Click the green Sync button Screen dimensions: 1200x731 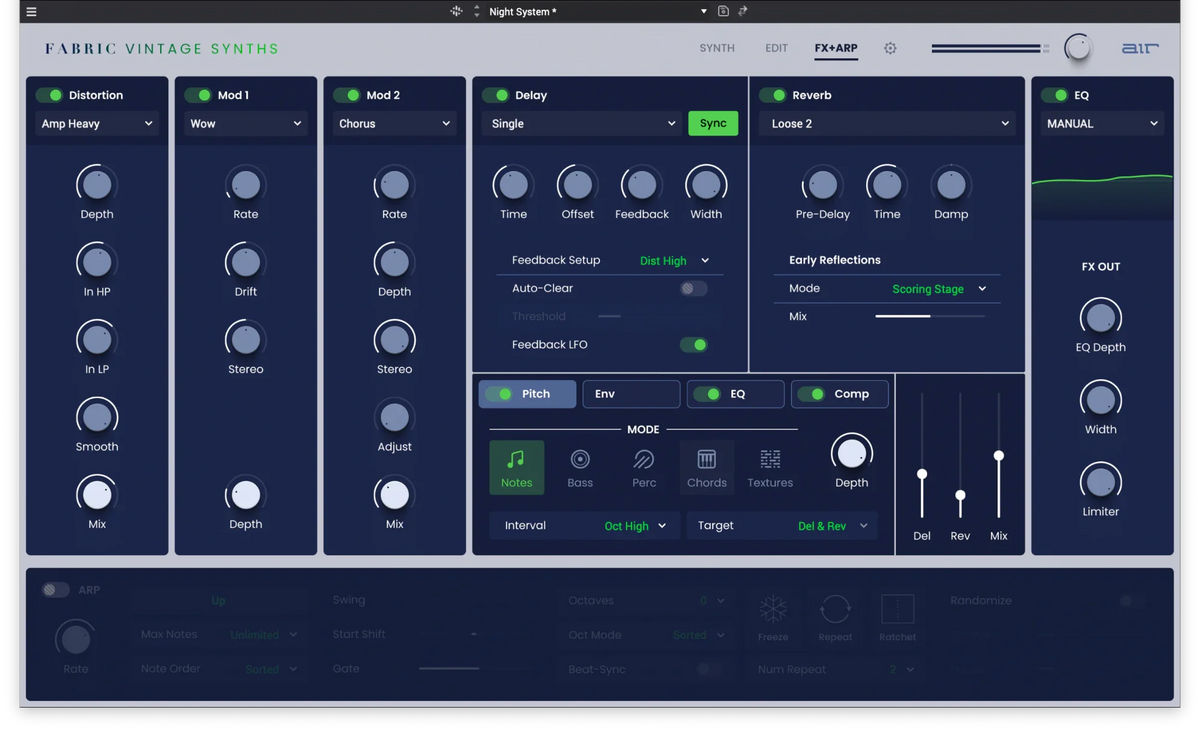click(713, 123)
